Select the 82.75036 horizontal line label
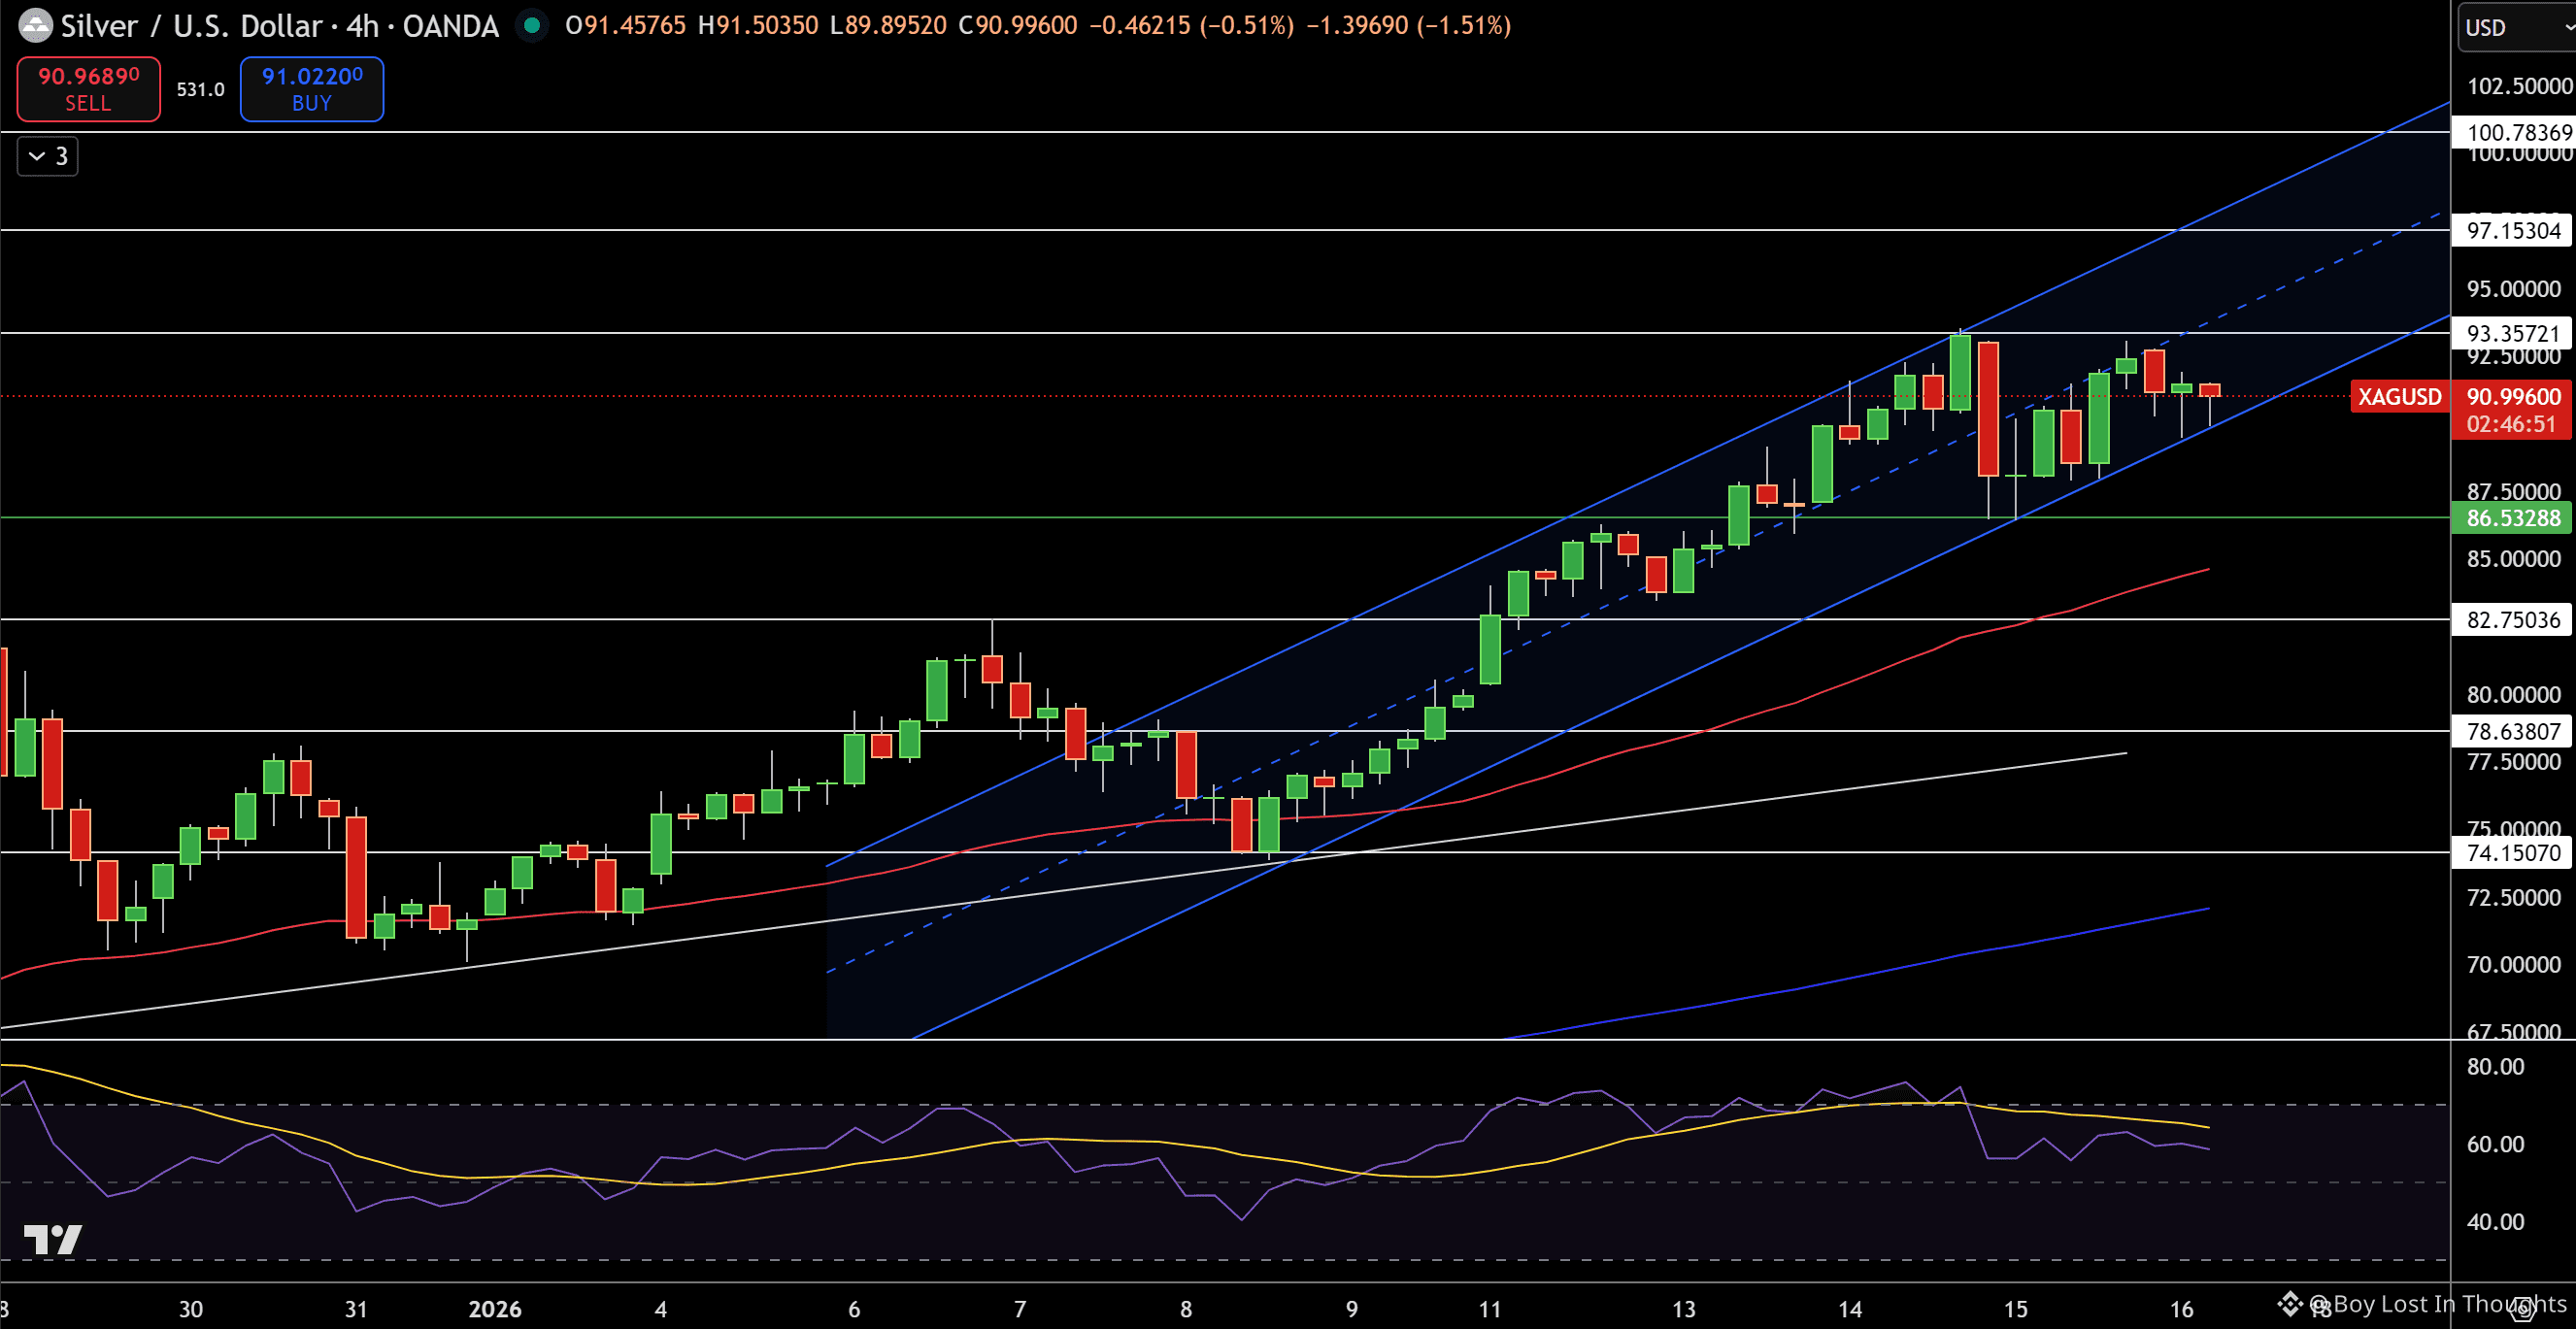2576x1329 pixels. [x=2512, y=620]
